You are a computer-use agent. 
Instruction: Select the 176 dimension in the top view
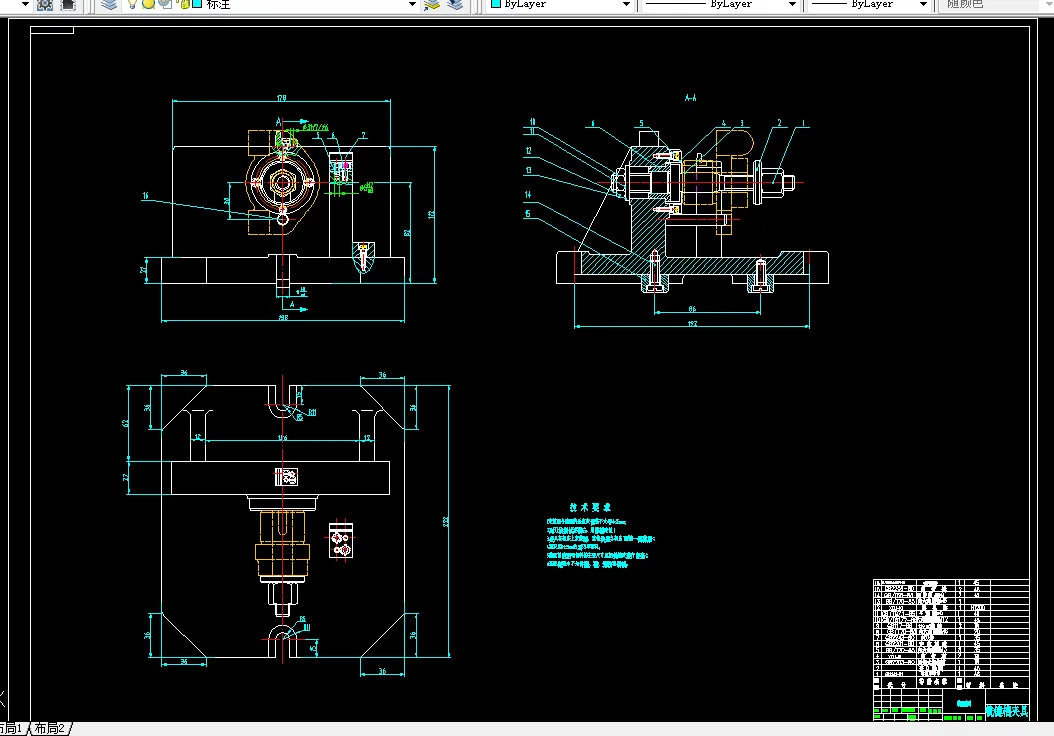(282, 438)
